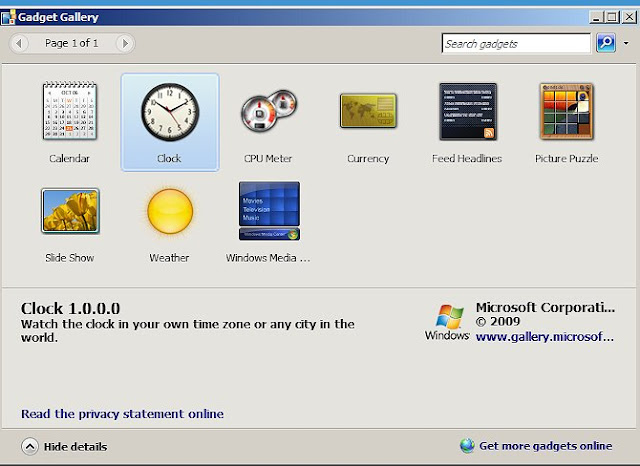Close the Gadget Gallery window
This screenshot has width=640, height=466.
(x=629, y=18)
